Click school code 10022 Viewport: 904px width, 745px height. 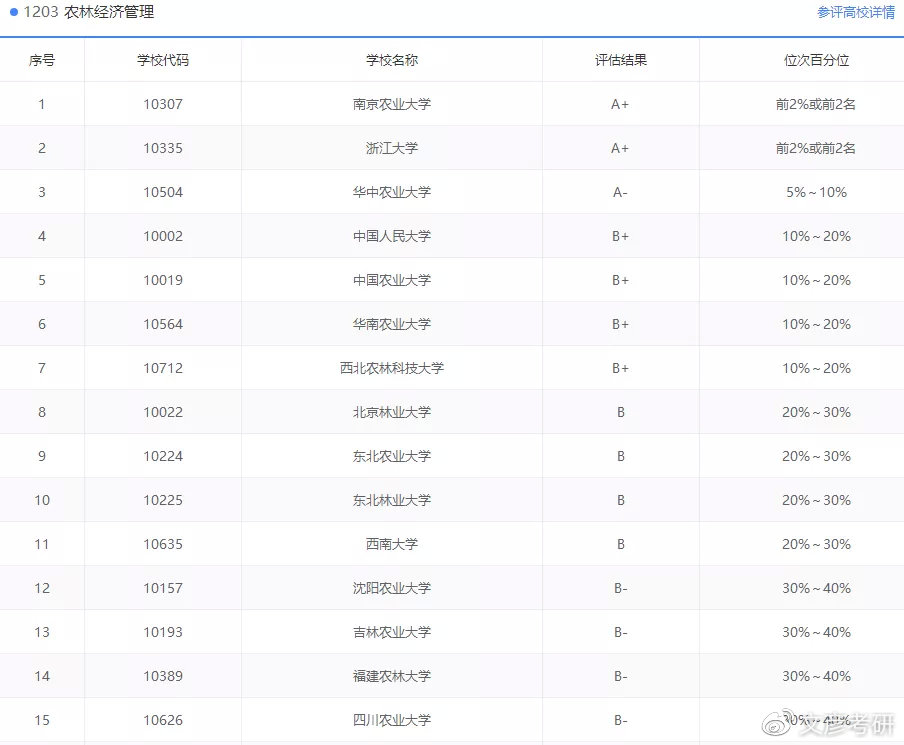click(163, 412)
